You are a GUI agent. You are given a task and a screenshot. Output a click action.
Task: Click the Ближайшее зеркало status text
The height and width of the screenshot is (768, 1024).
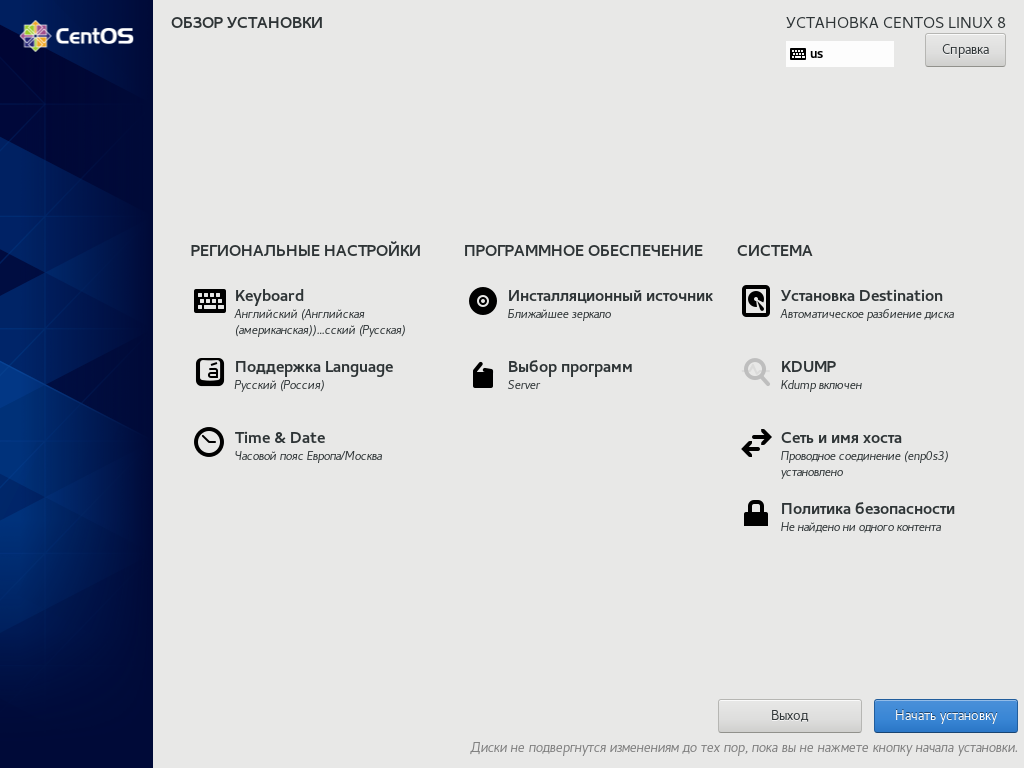click(x=559, y=314)
